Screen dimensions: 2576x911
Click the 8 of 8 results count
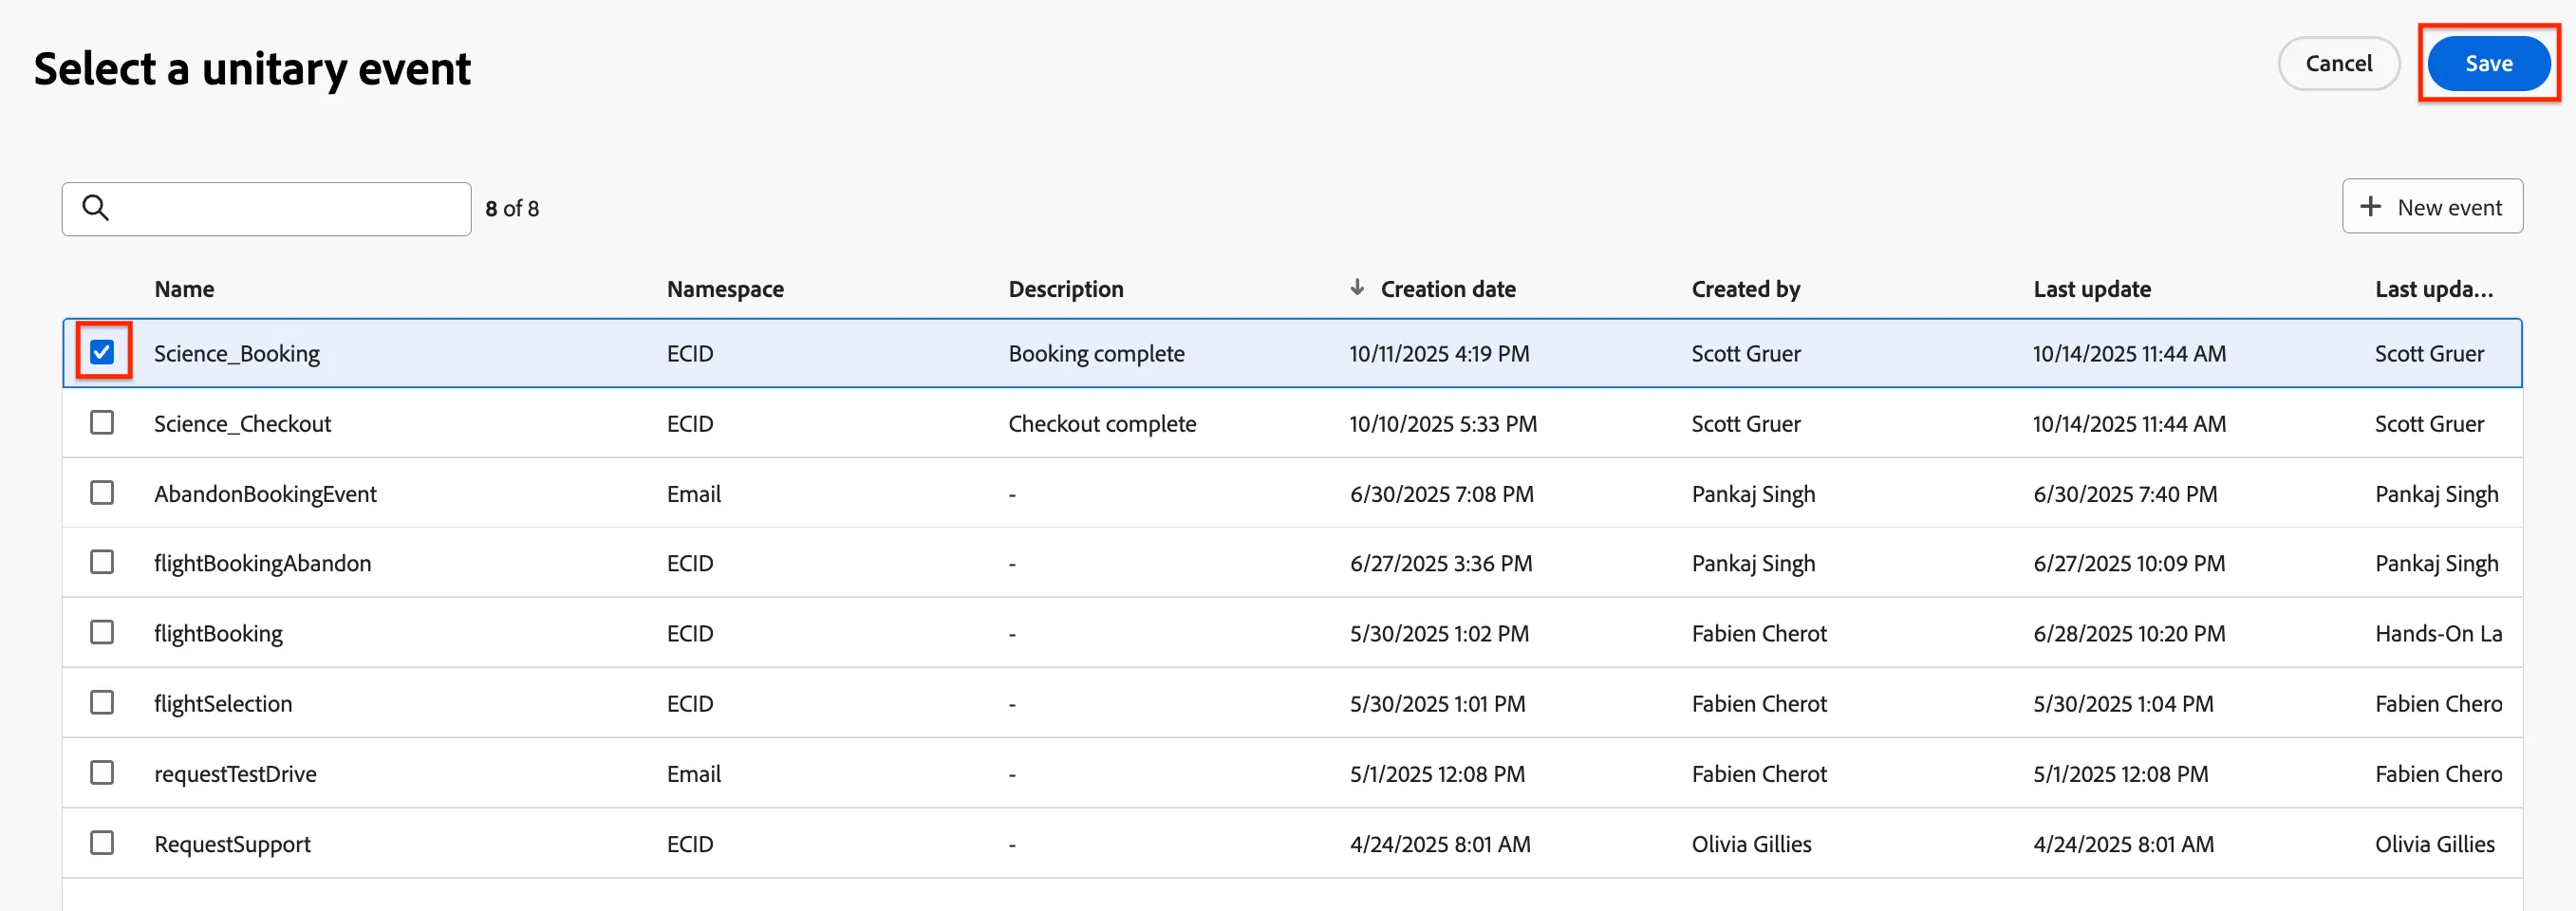512,208
